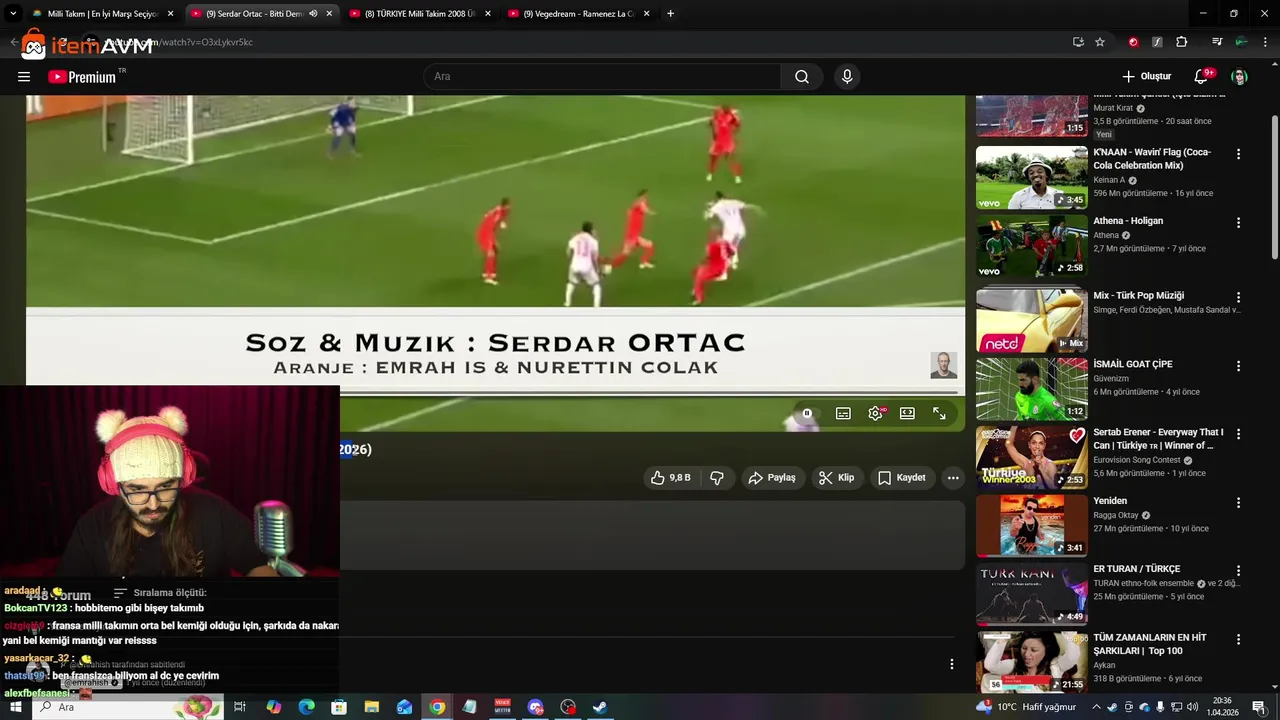This screenshot has height=720, width=1280.
Task: Open the Windows Start button
Action: pos(15,707)
